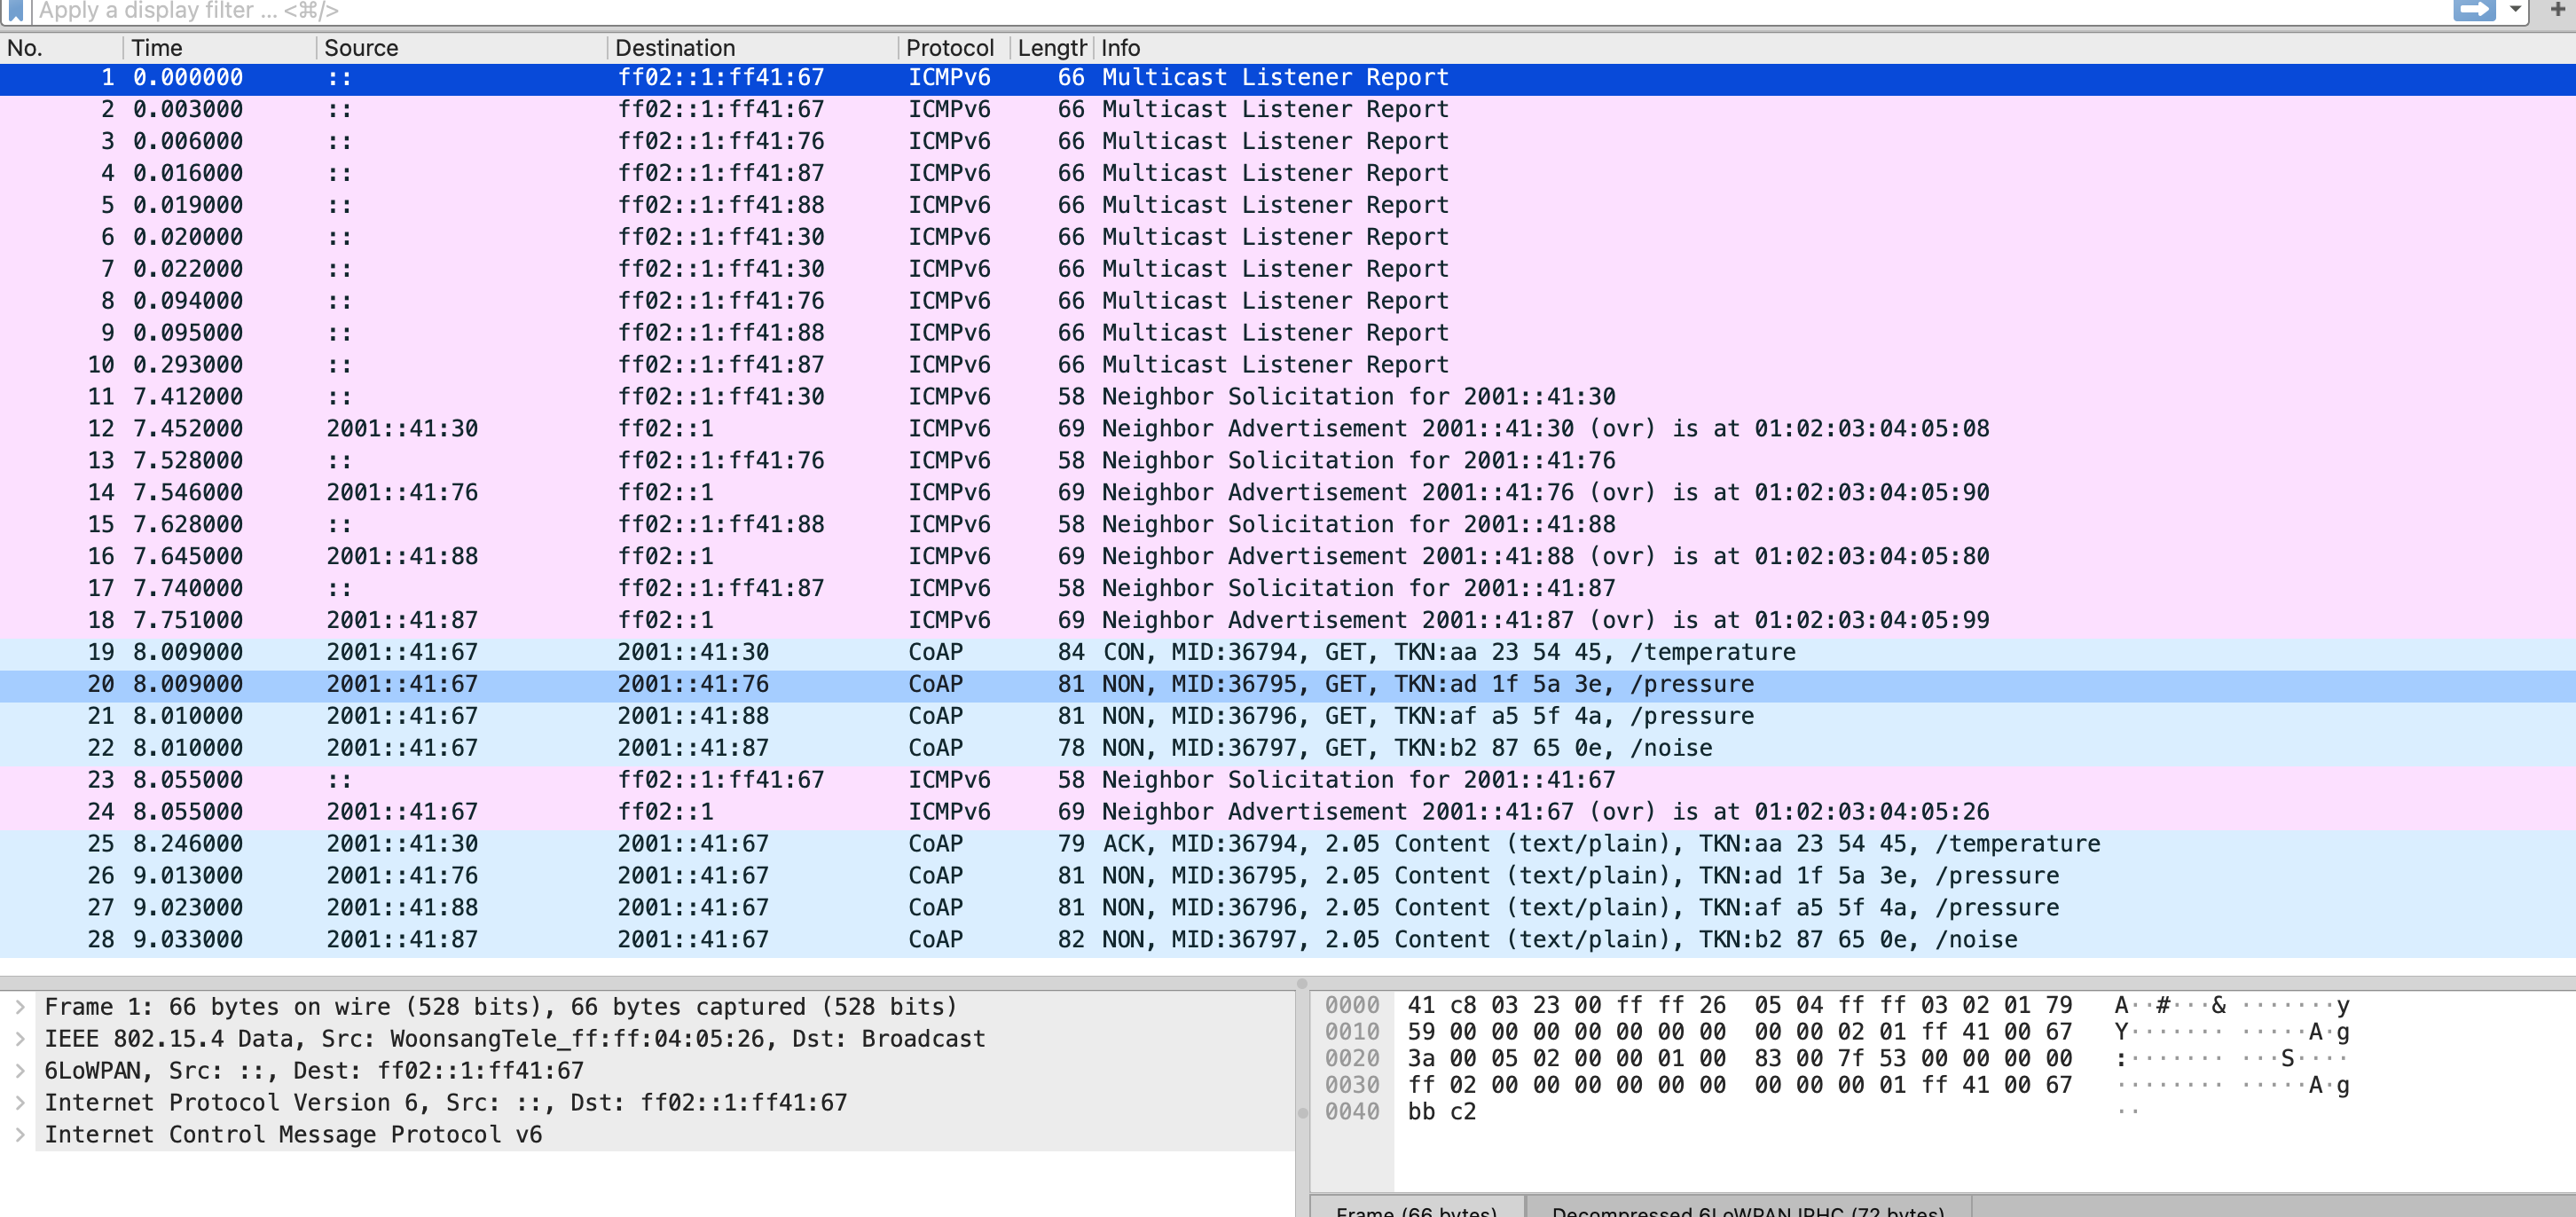Screen dimensions: 2576x1217
Task: Switch to Decompressed 6LoWPAN IPHC bytes tab
Action: 1747,1209
